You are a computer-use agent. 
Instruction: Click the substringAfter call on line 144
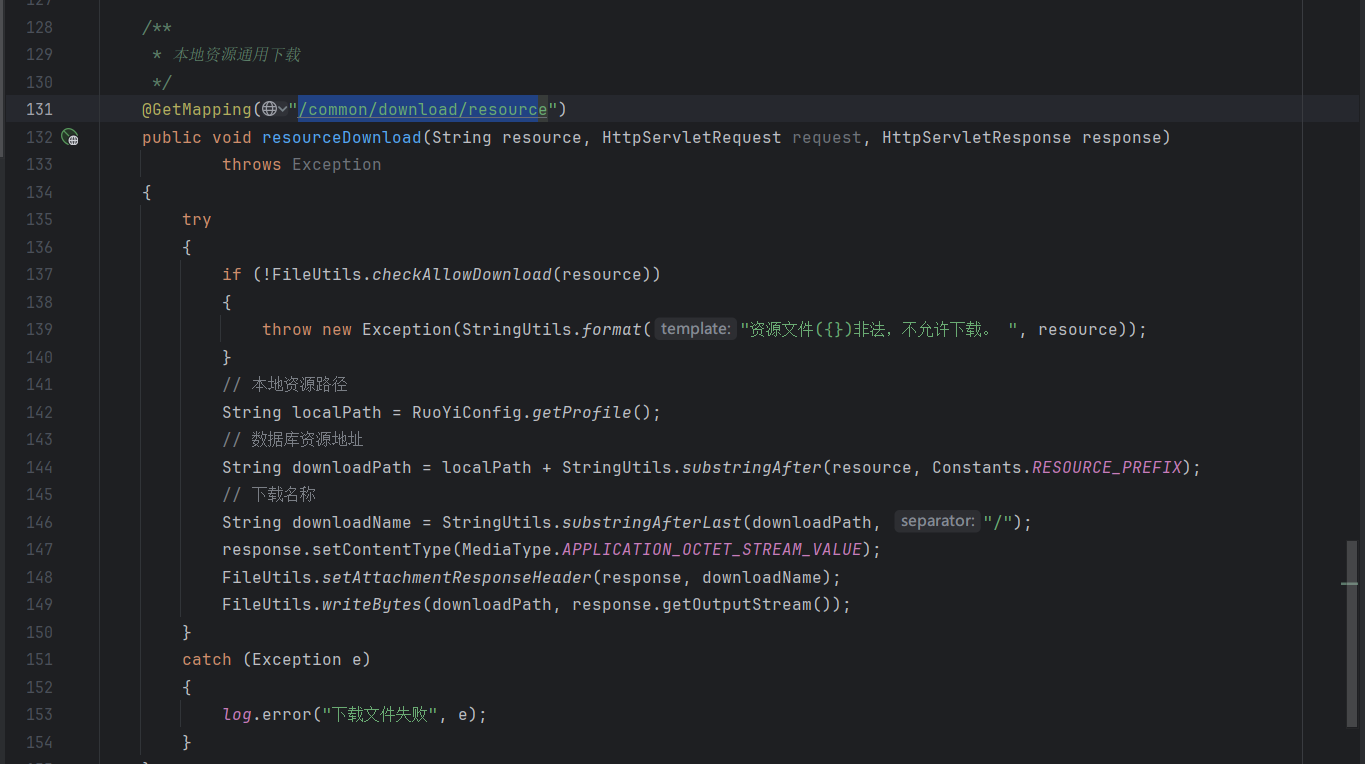tap(752, 467)
